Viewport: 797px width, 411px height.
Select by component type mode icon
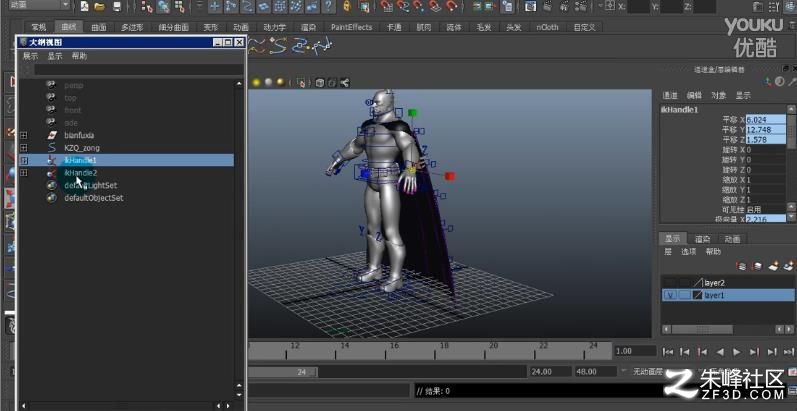click(x=179, y=7)
